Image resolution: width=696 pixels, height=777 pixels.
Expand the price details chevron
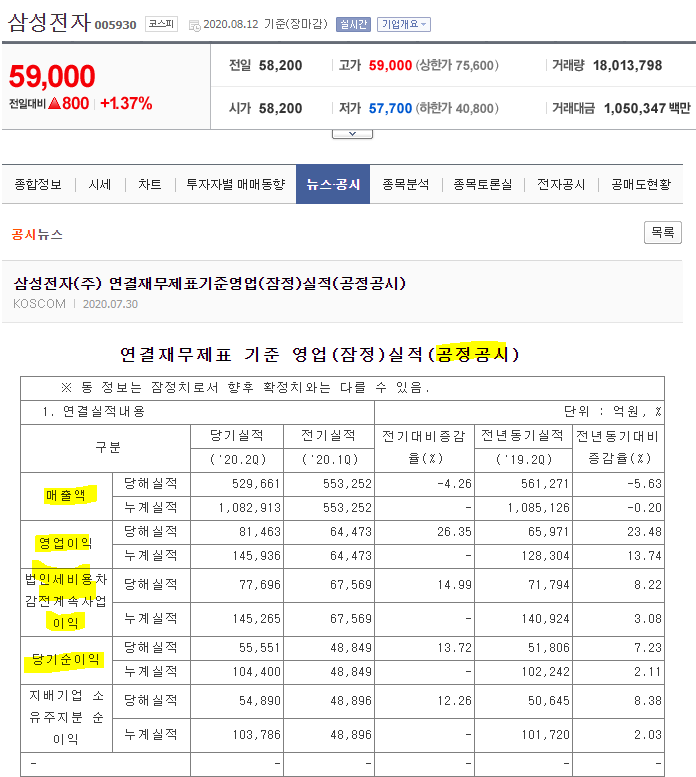(x=352, y=134)
